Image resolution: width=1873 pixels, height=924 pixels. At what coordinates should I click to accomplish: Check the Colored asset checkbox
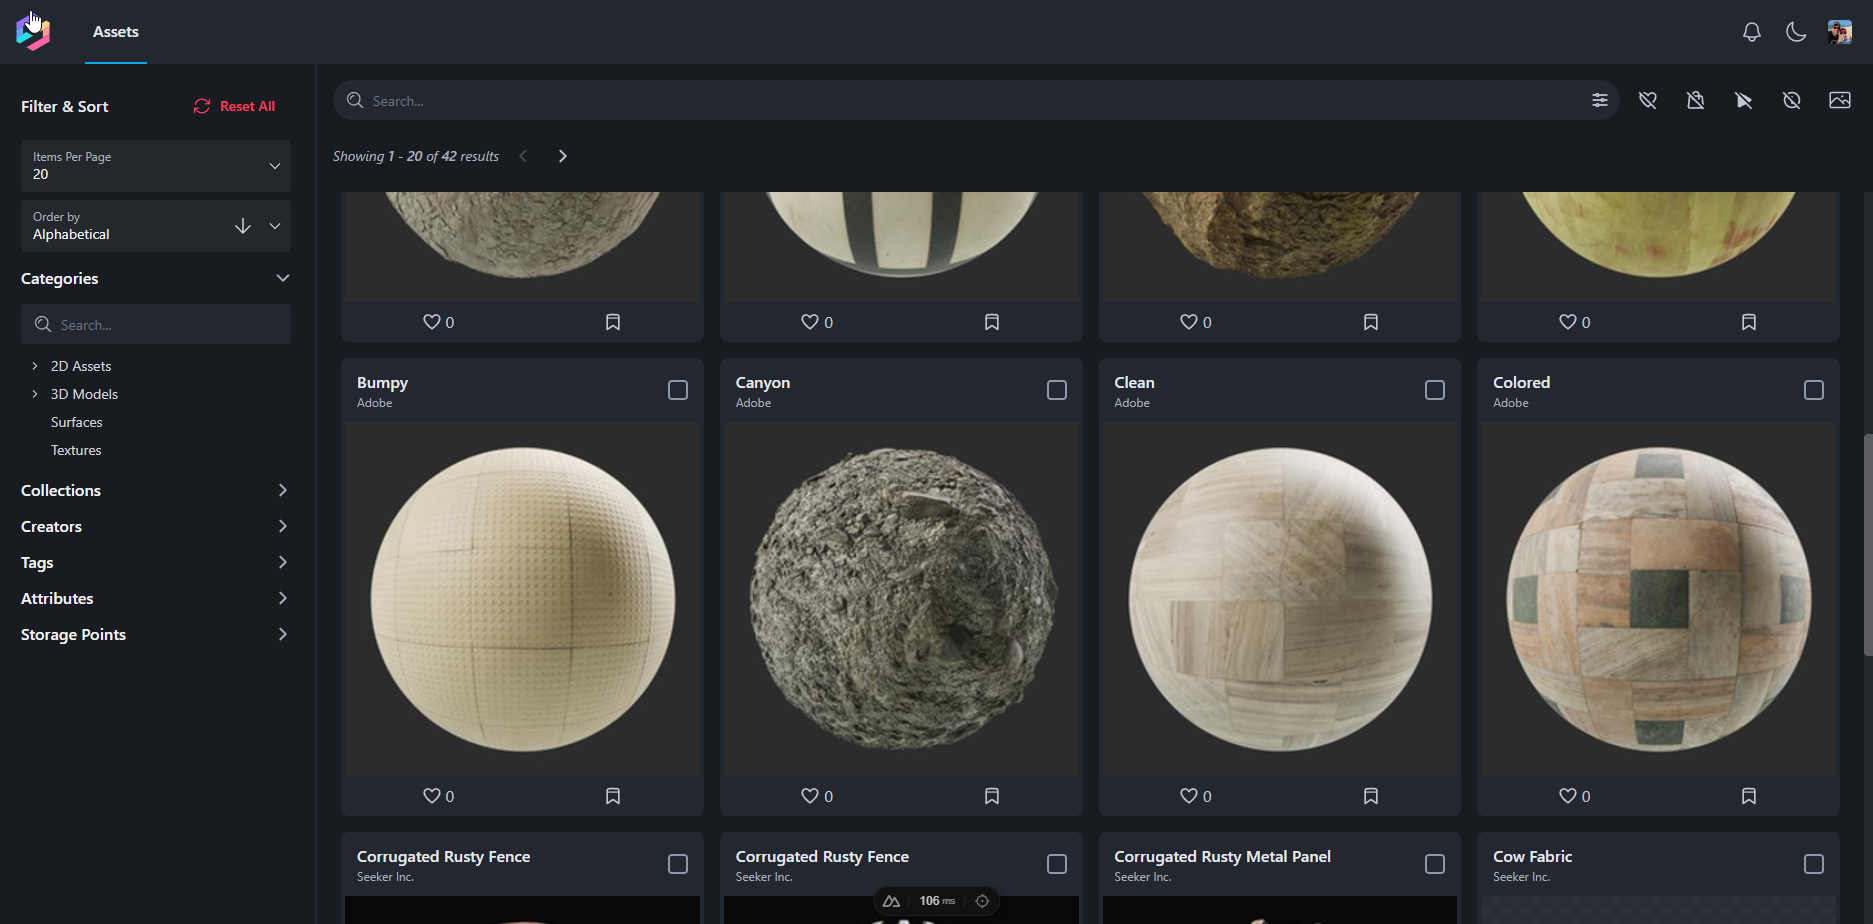[1813, 390]
